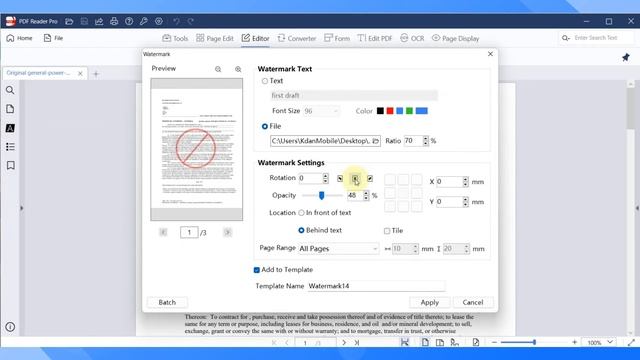Click the highlighted middle rotation preset icon
Image resolution: width=640 pixels, height=360 pixels.
(355, 178)
